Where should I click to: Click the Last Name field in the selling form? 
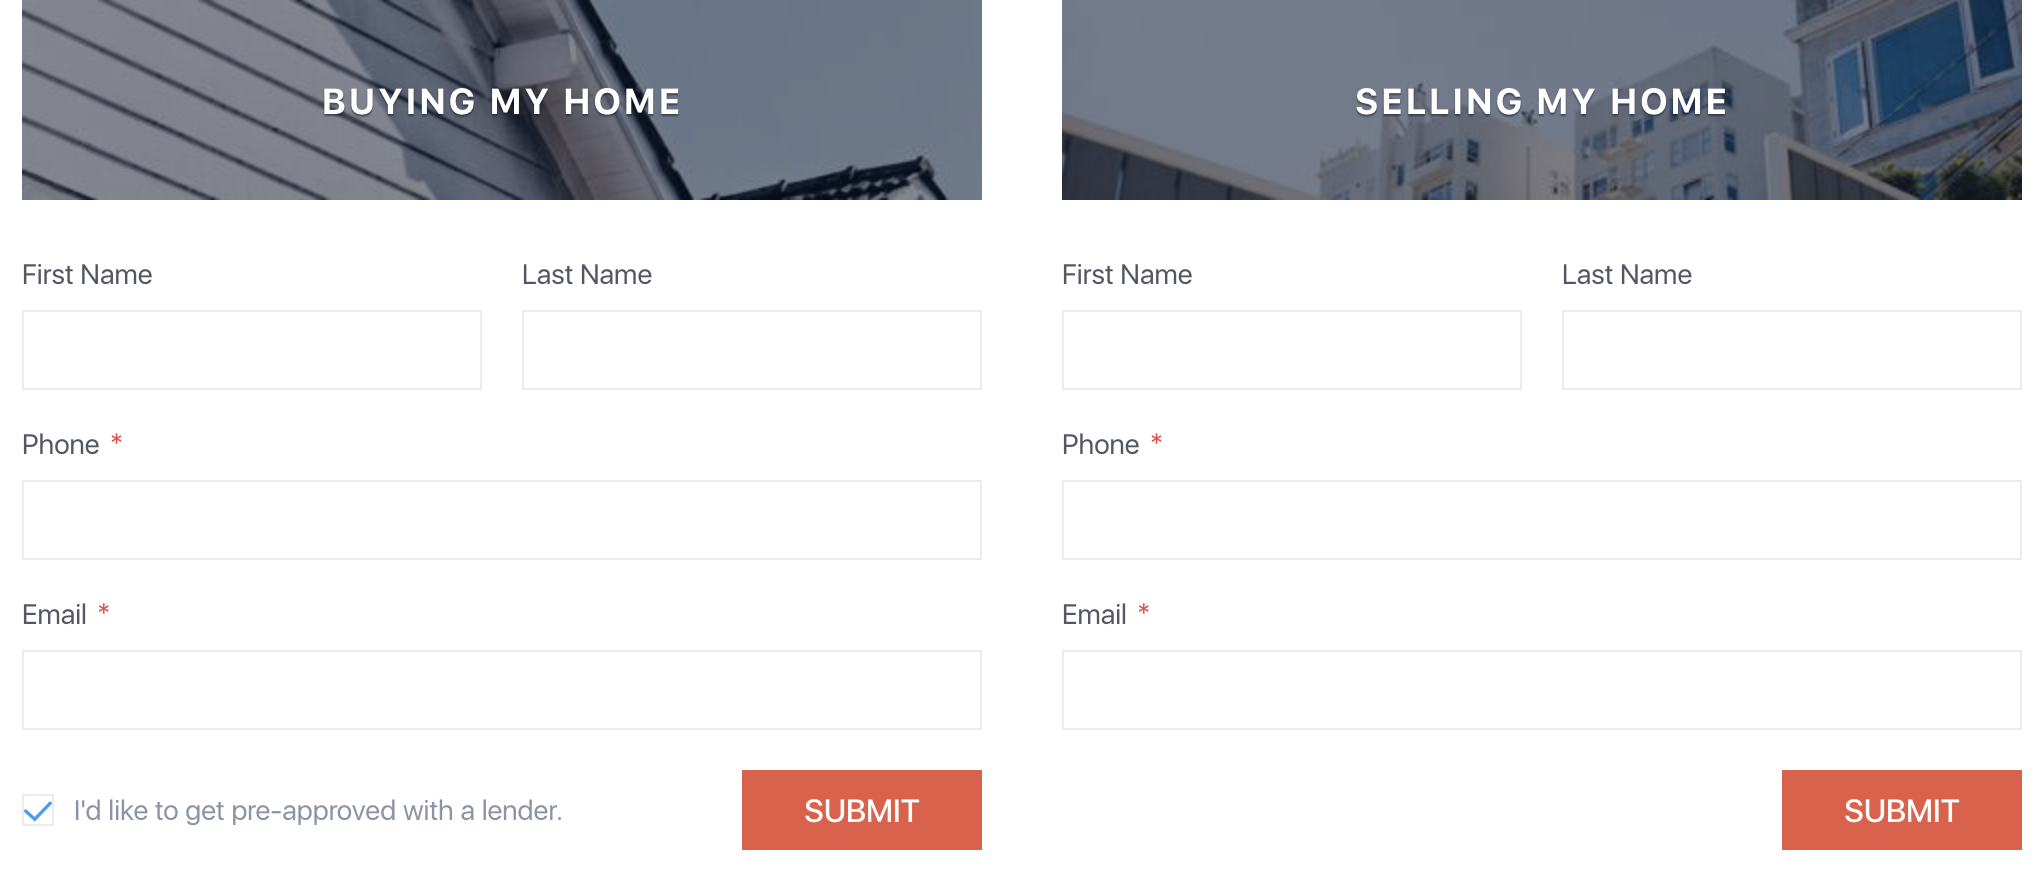pos(1790,349)
